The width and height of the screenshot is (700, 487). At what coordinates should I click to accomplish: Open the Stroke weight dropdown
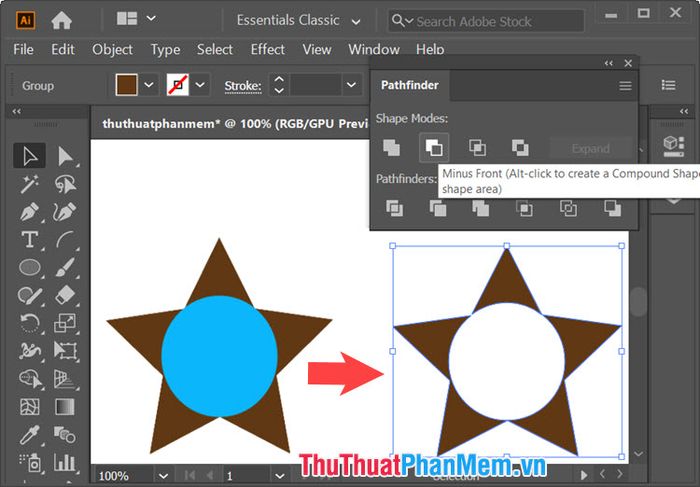tap(352, 85)
